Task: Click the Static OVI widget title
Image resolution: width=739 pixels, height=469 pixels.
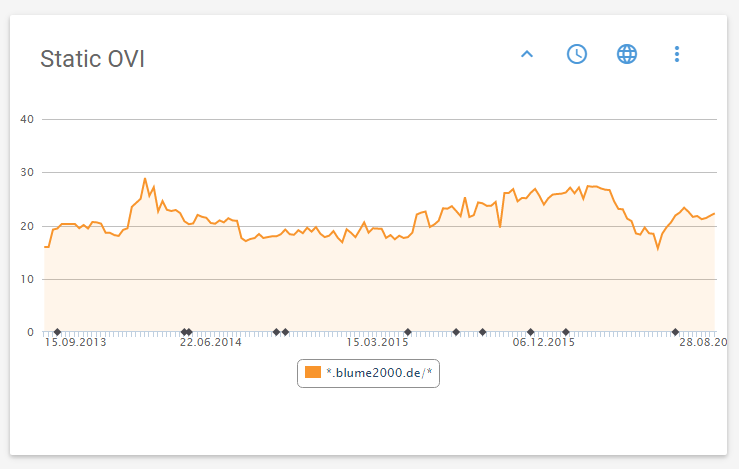Action: point(92,59)
